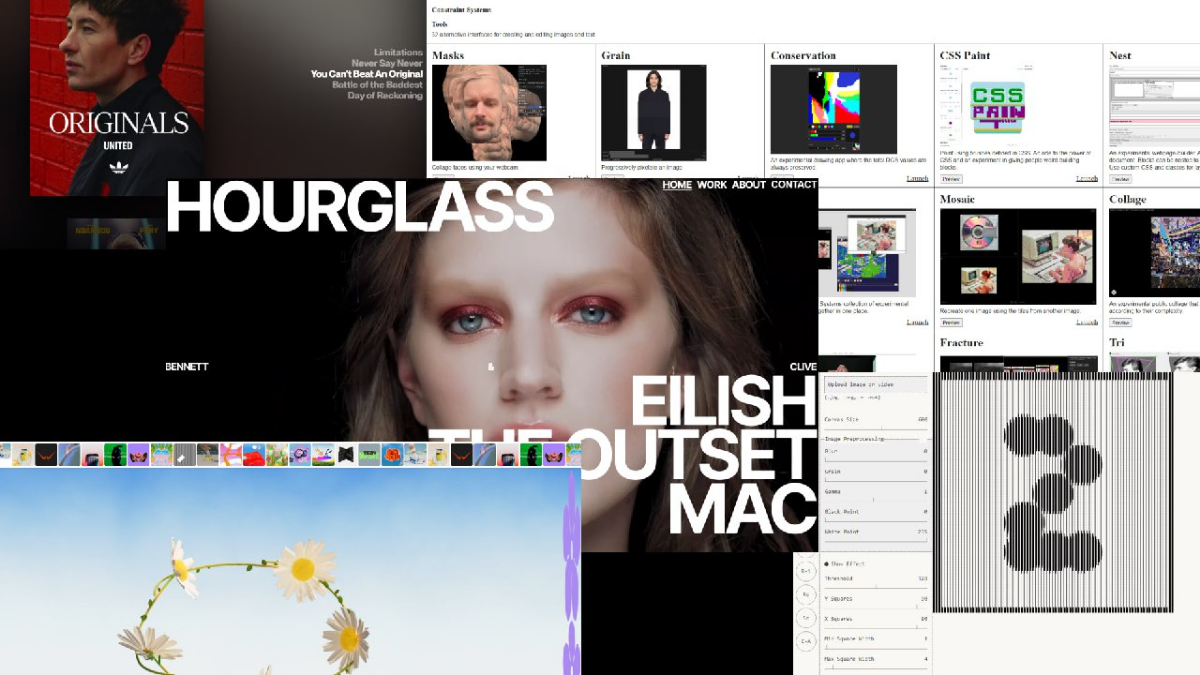Select Limitations in adidas Originals list
1200x675 pixels.
(x=398, y=52)
